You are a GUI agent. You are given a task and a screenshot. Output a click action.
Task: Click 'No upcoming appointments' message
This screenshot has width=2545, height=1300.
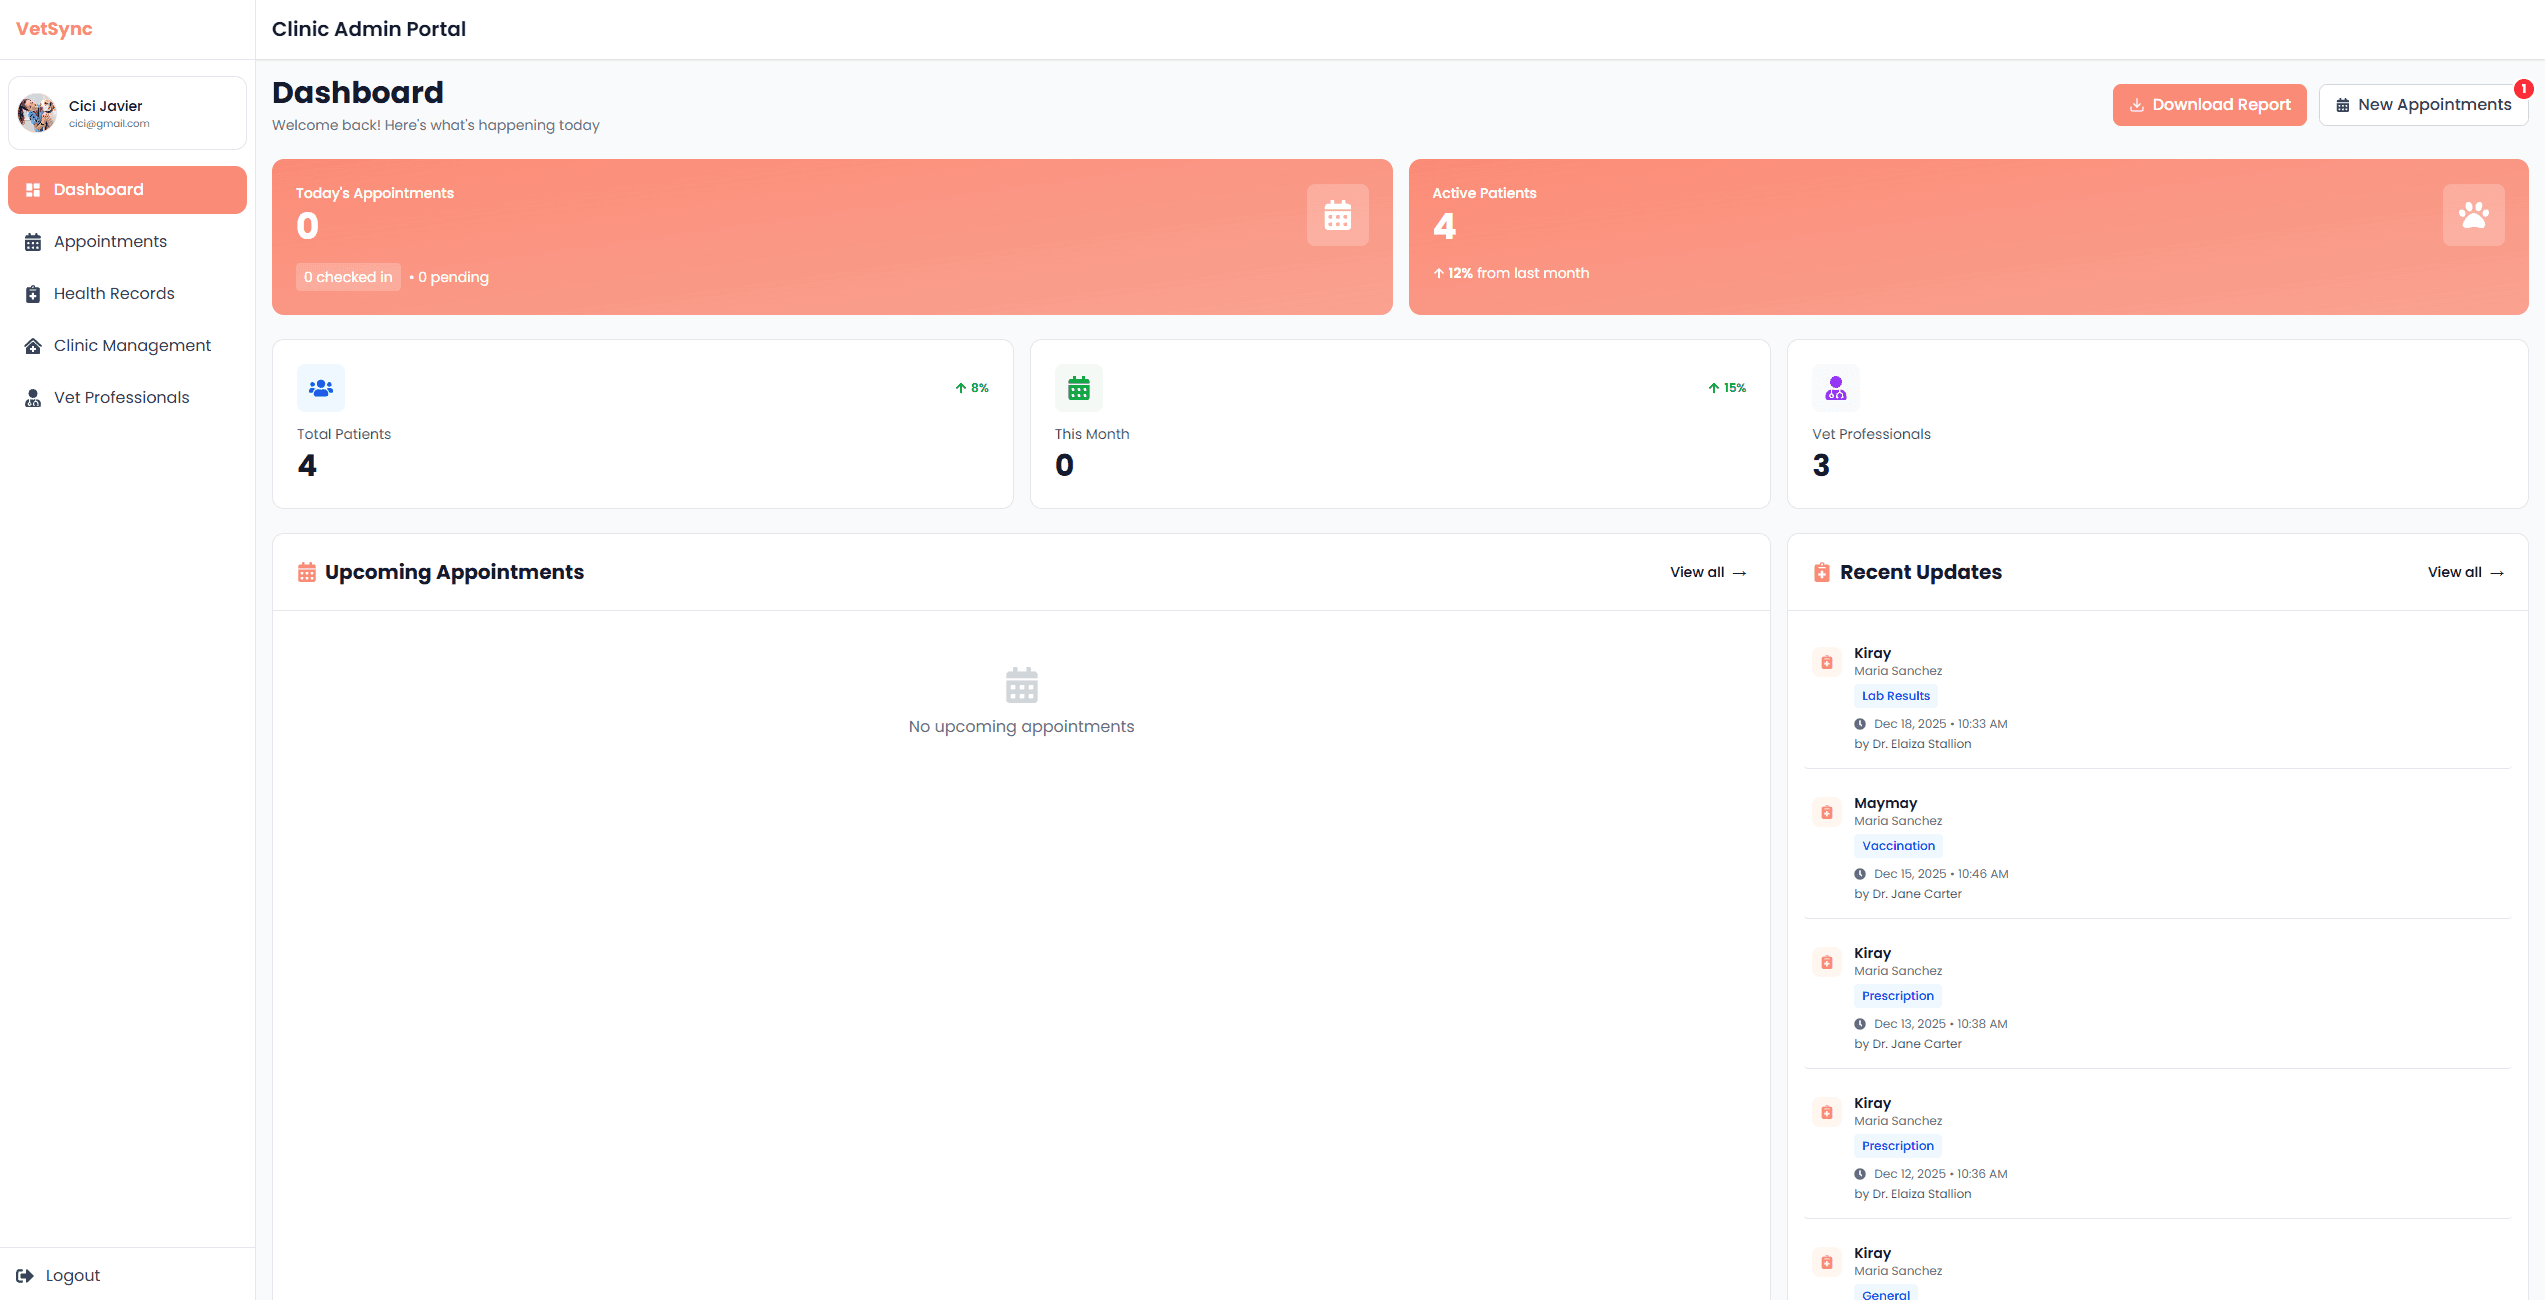coord(1021,727)
